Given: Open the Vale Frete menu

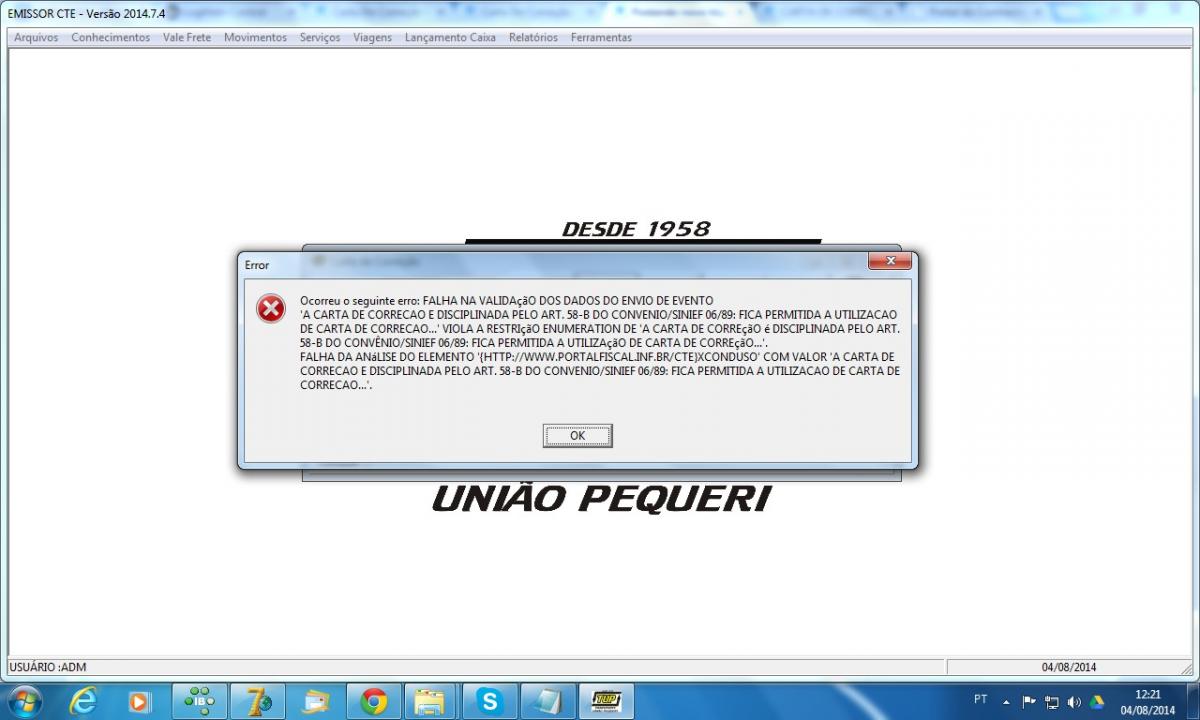Looking at the screenshot, I should tap(187, 37).
